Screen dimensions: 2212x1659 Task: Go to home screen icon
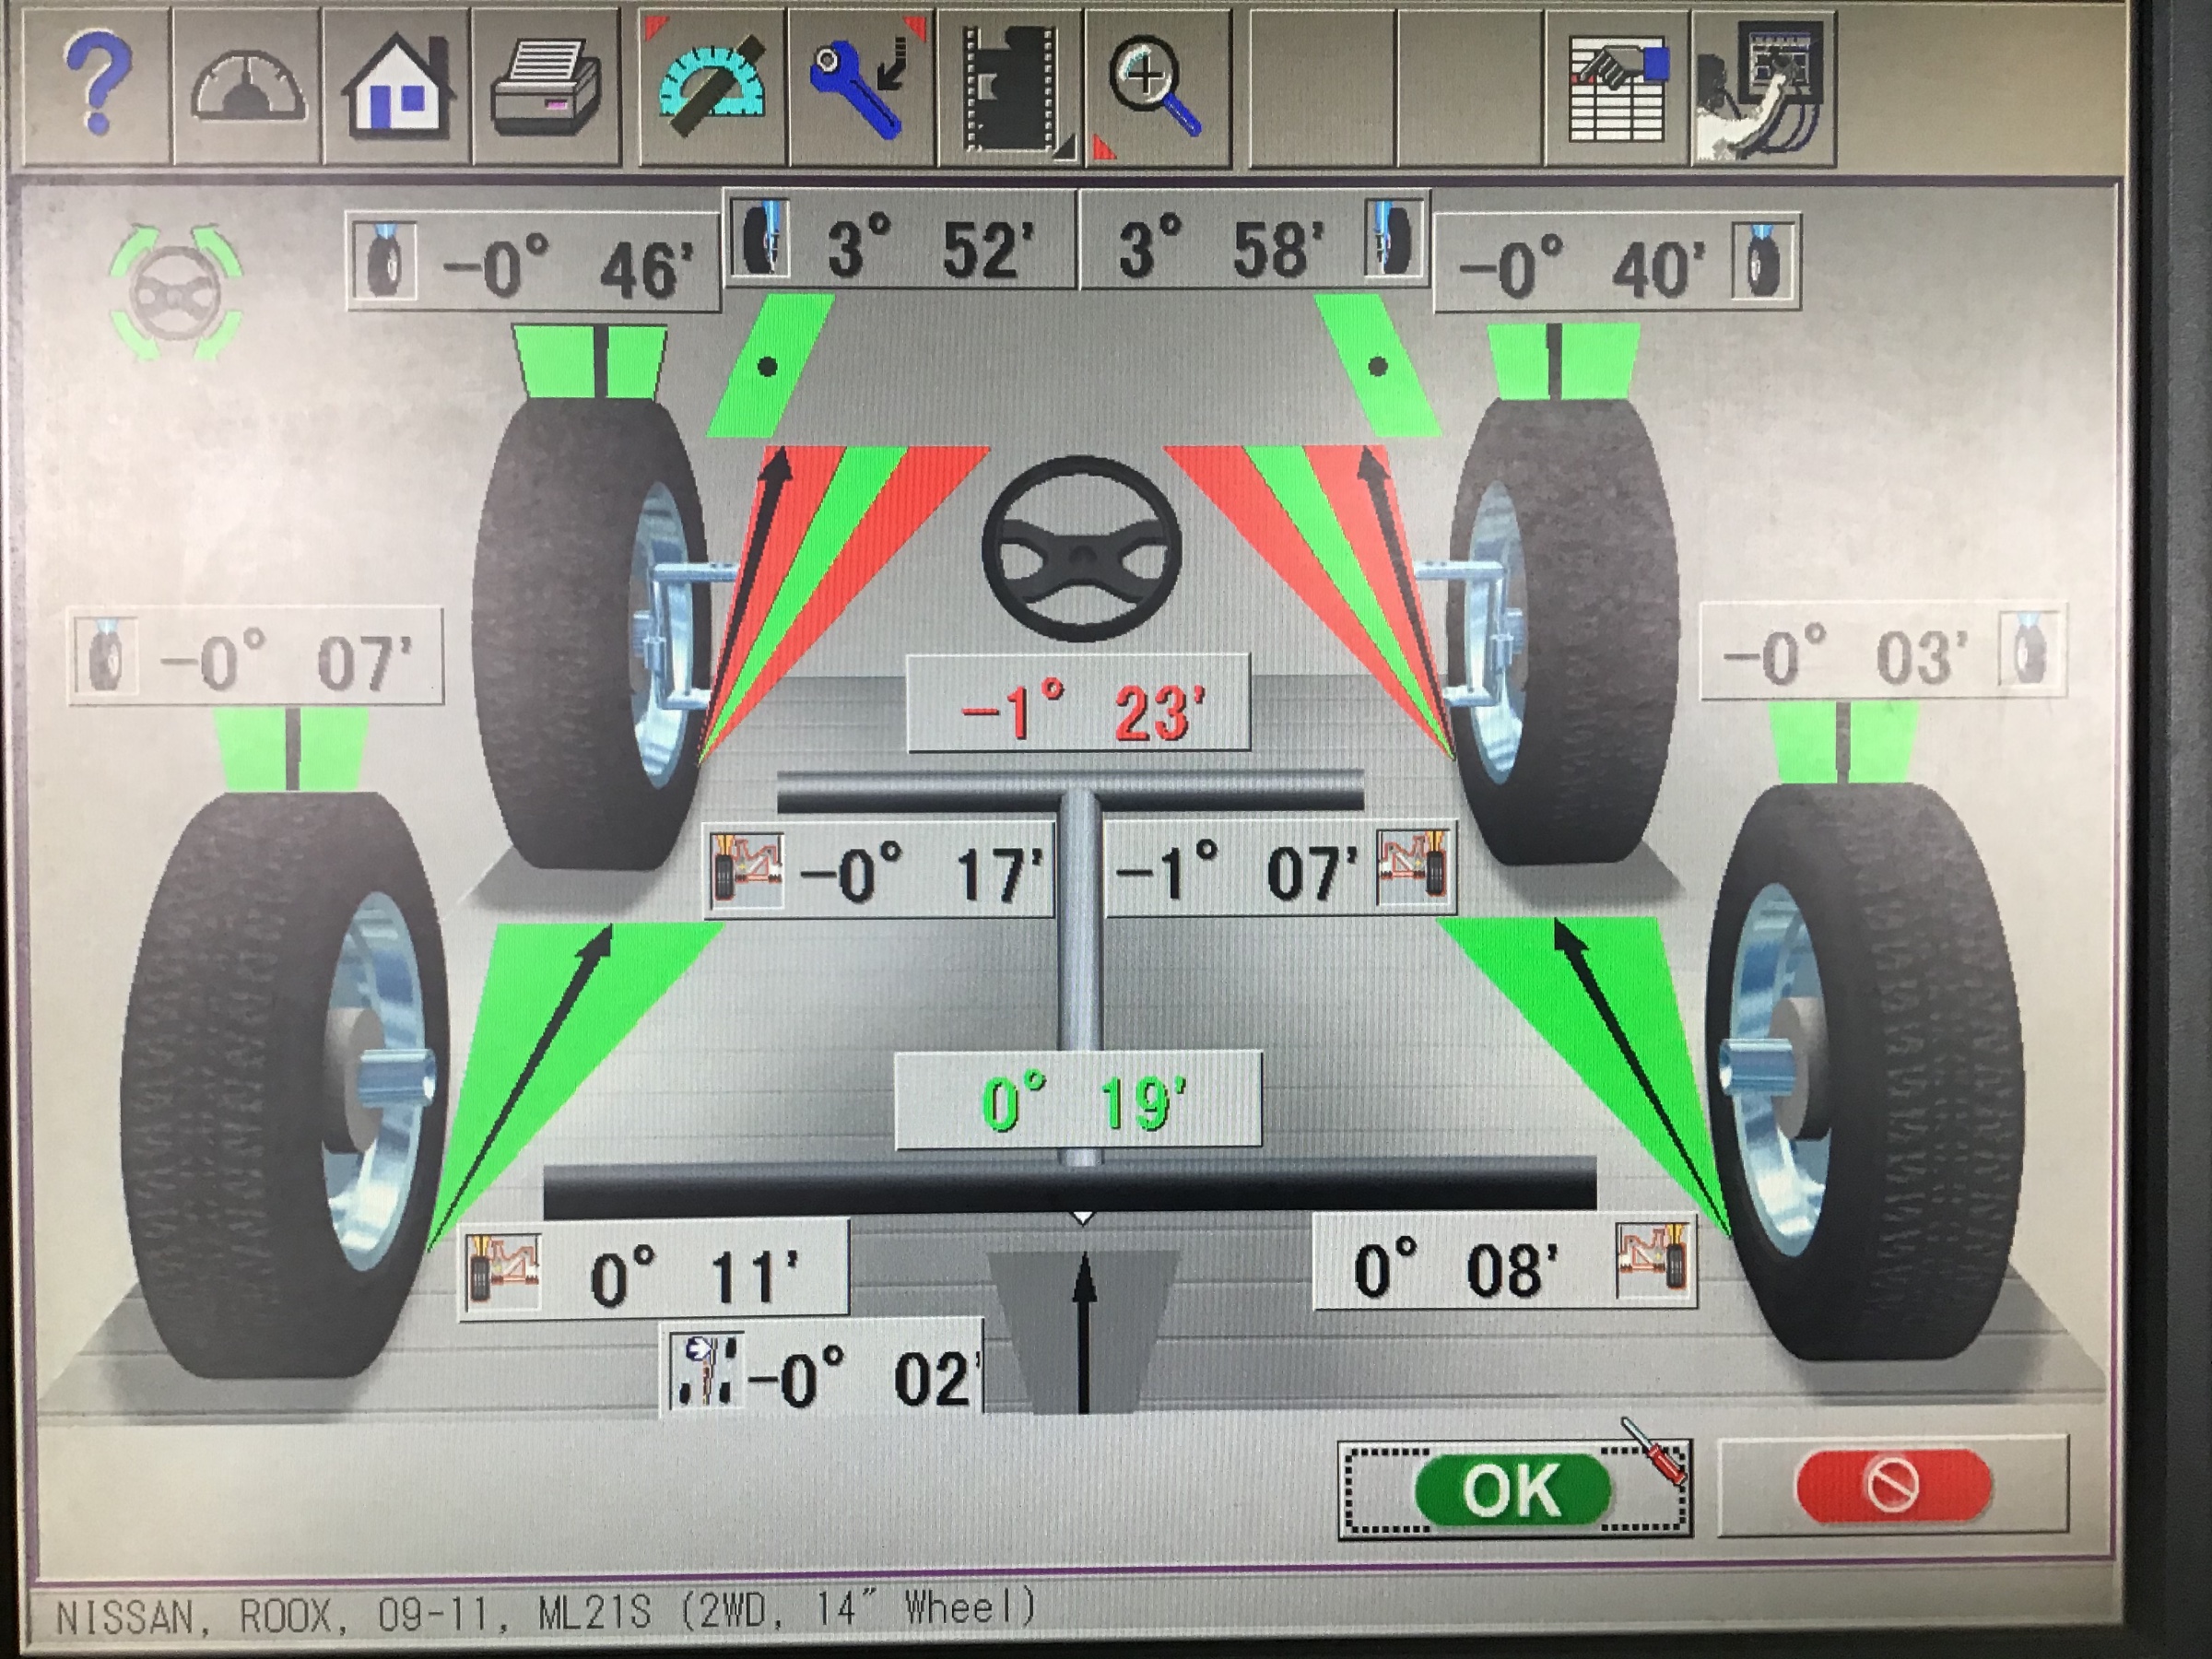click(397, 87)
